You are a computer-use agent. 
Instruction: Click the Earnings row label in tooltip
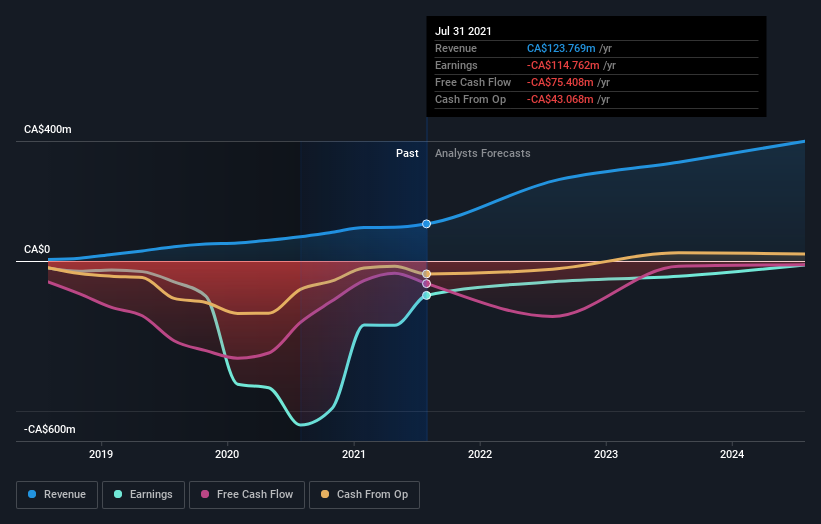tap(457, 65)
